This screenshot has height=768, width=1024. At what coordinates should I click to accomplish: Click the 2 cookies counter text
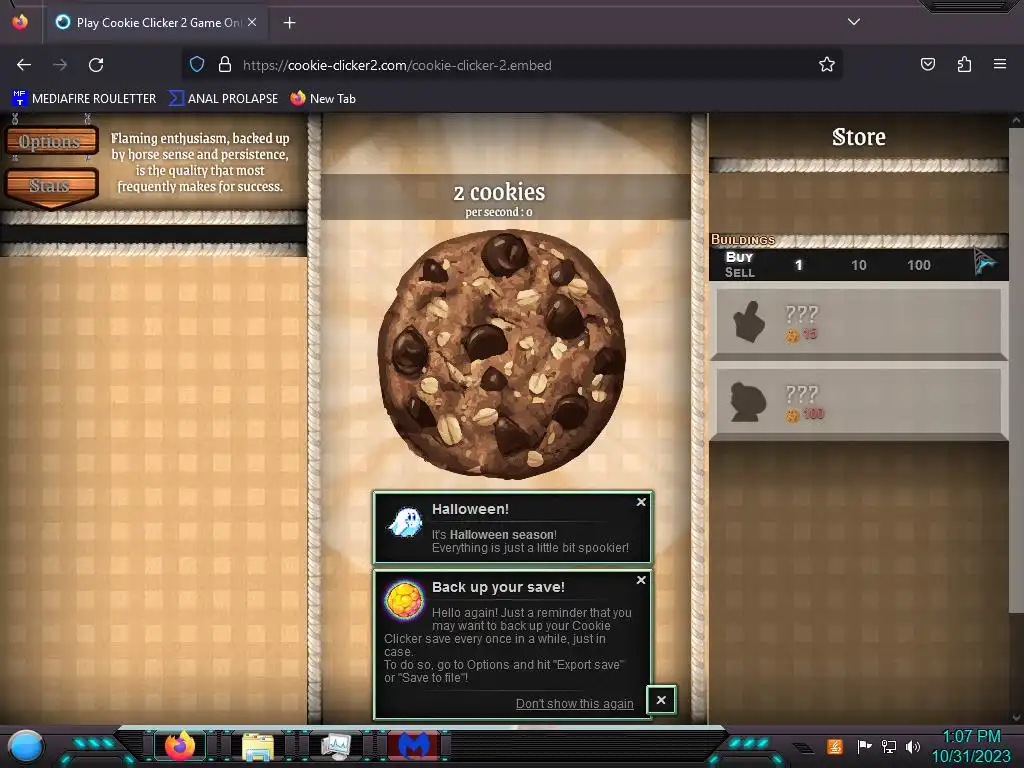point(499,192)
